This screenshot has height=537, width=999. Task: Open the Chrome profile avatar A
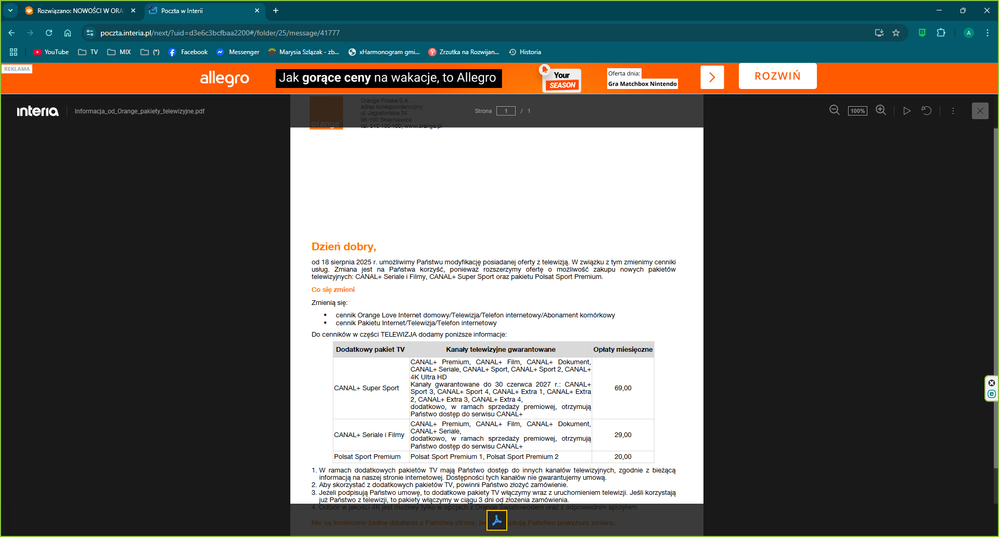click(968, 32)
